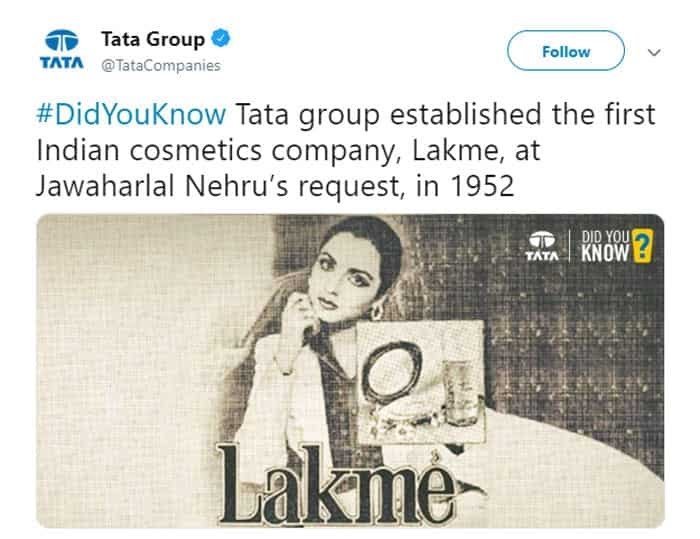Click the Tata Group display name

tap(153, 39)
